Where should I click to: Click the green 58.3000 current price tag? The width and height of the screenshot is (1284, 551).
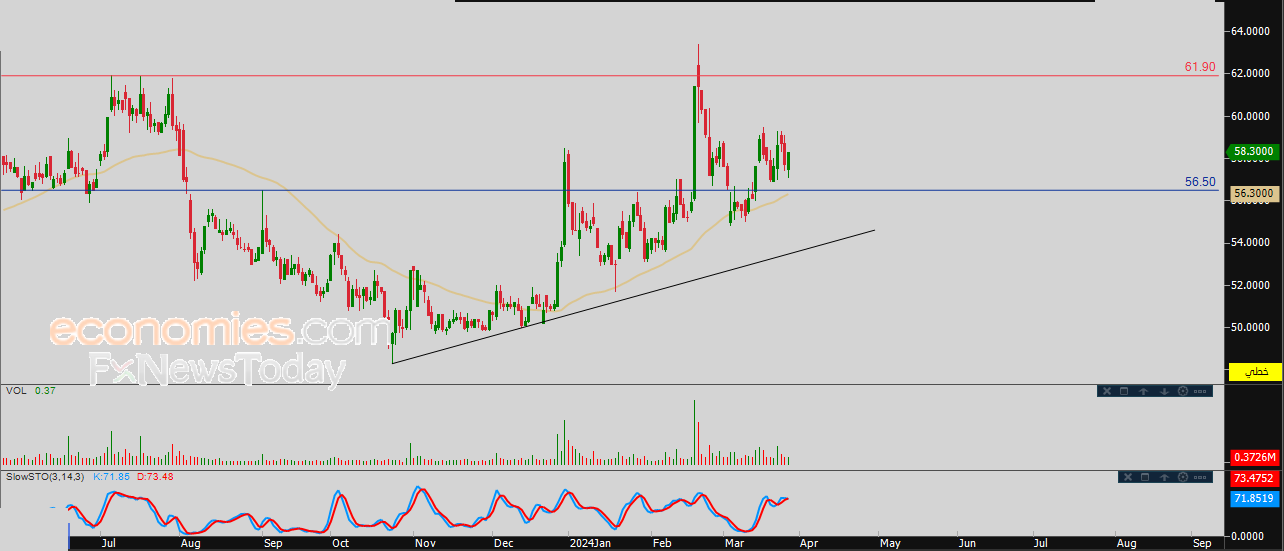point(1253,152)
